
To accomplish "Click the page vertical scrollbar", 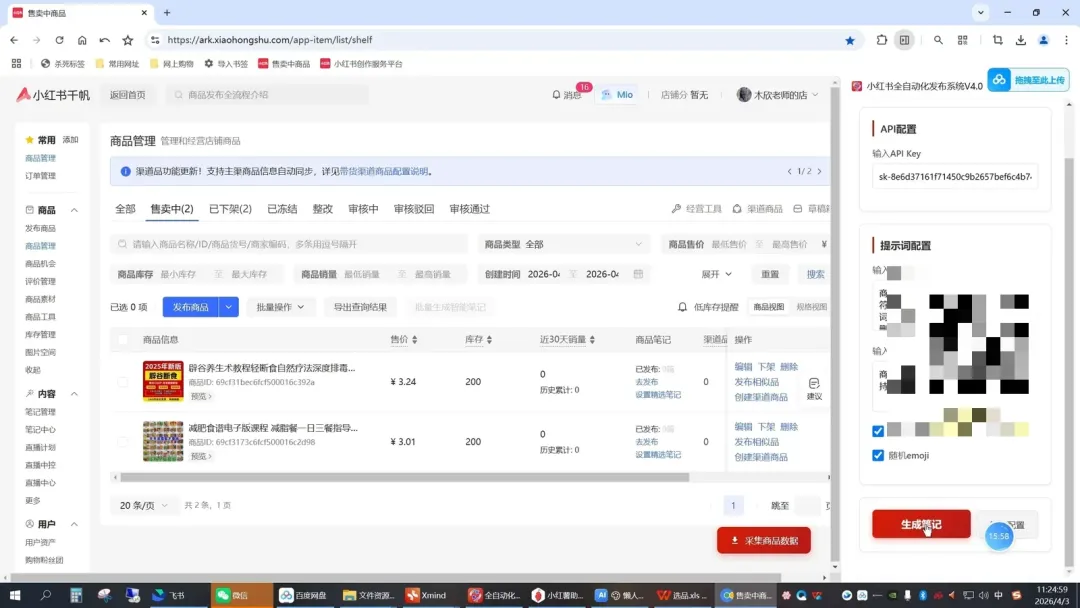I will pos(835,324).
